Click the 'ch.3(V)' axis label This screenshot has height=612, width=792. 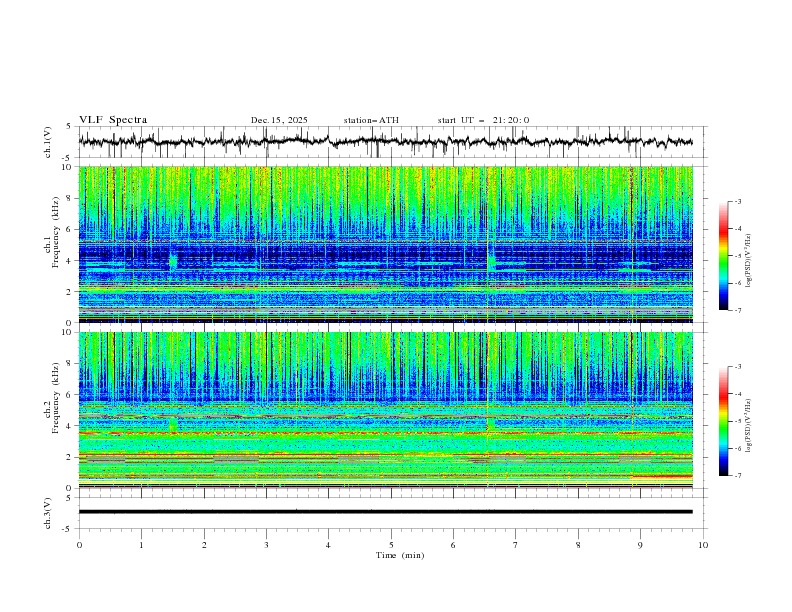48,513
